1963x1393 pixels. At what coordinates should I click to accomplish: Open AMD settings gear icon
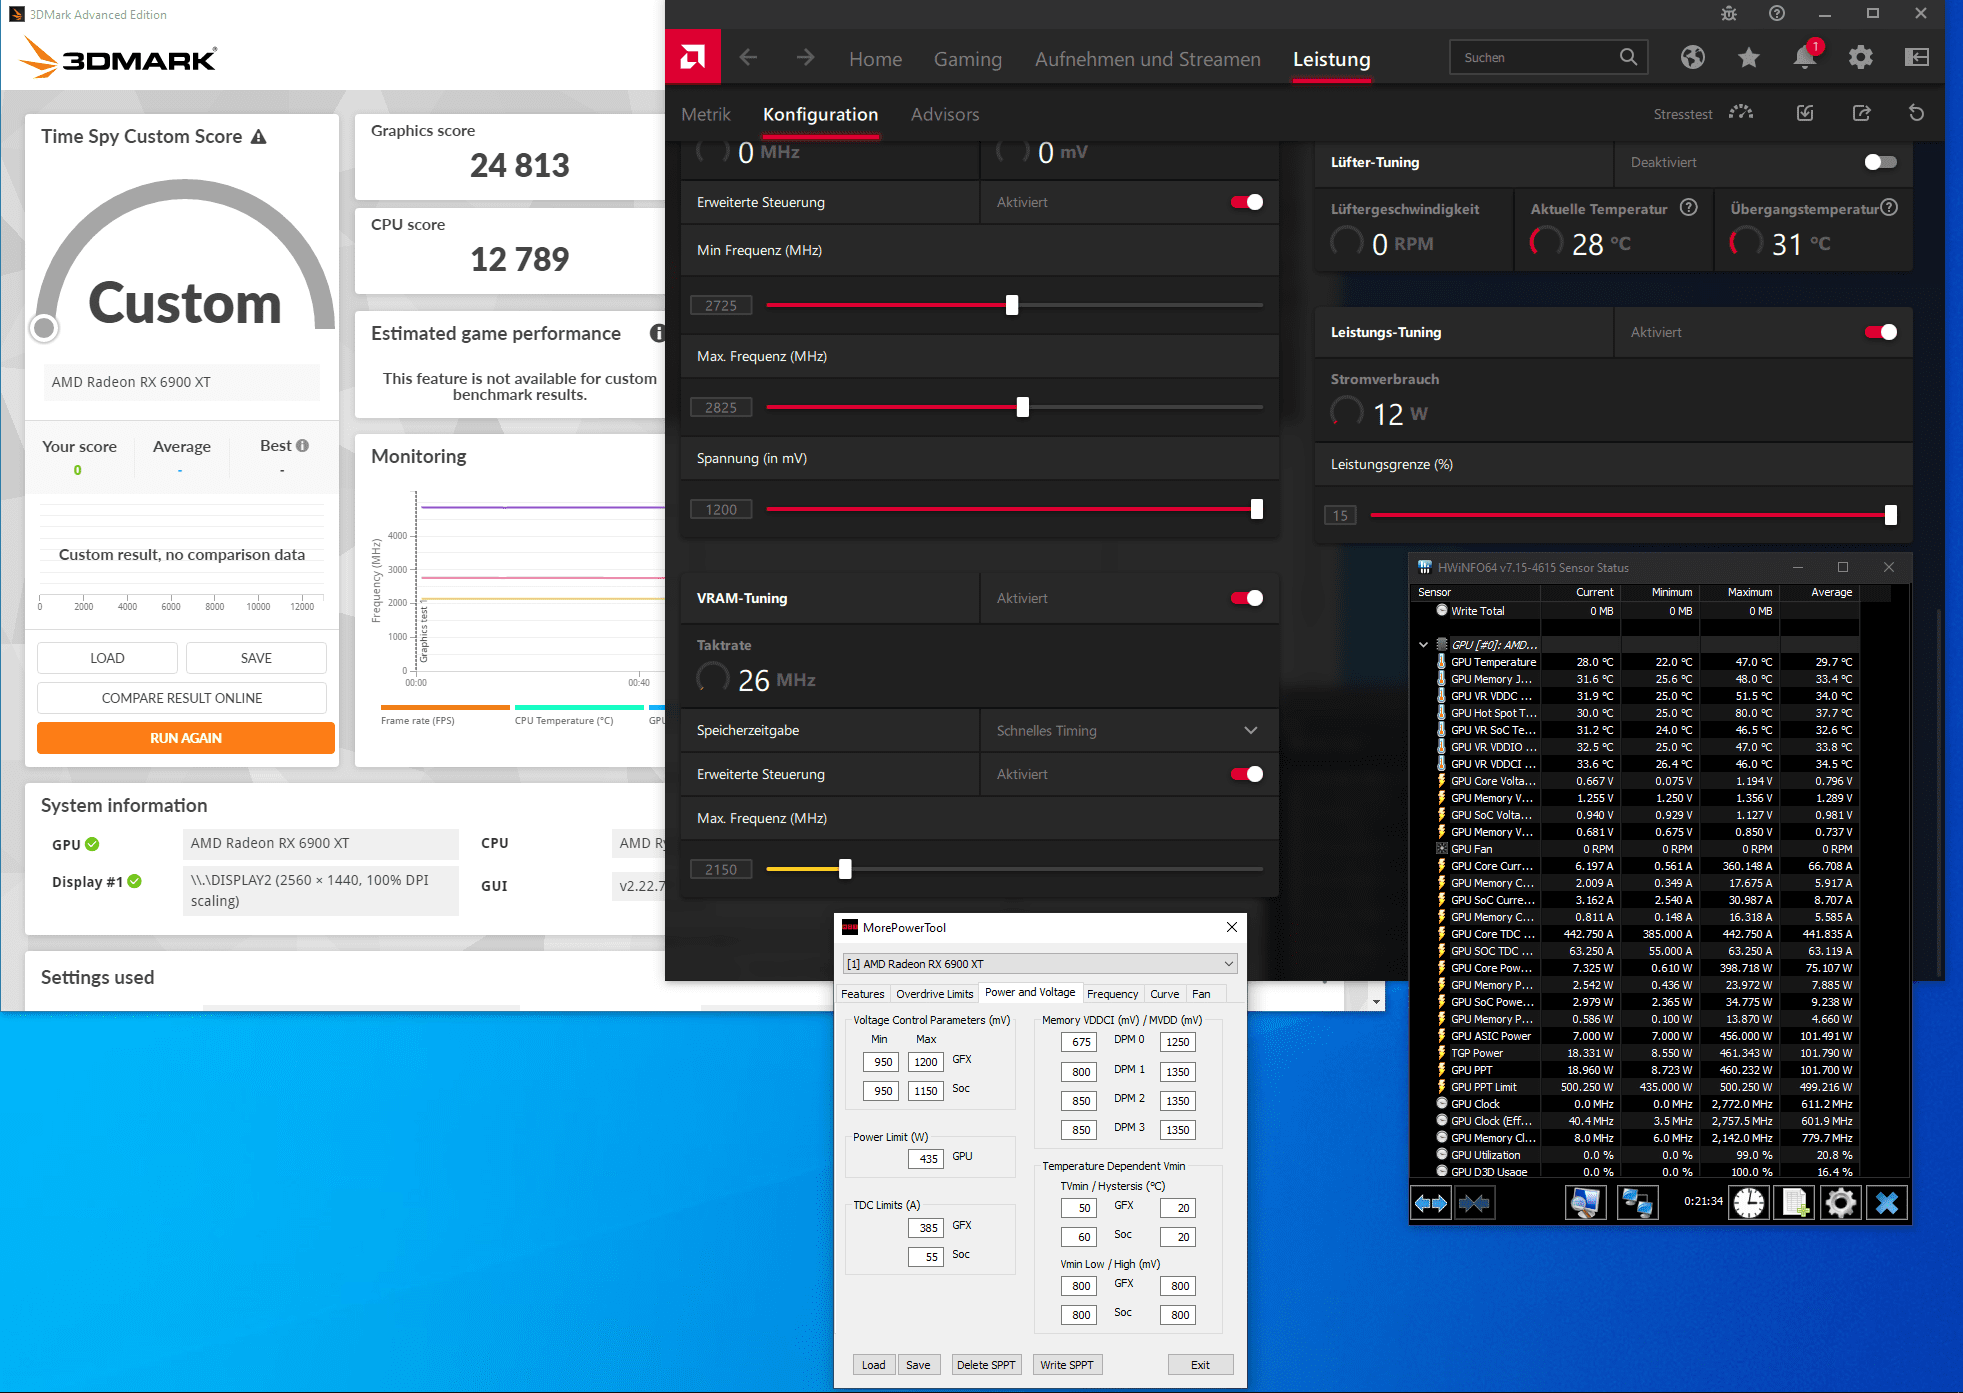tap(1860, 58)
